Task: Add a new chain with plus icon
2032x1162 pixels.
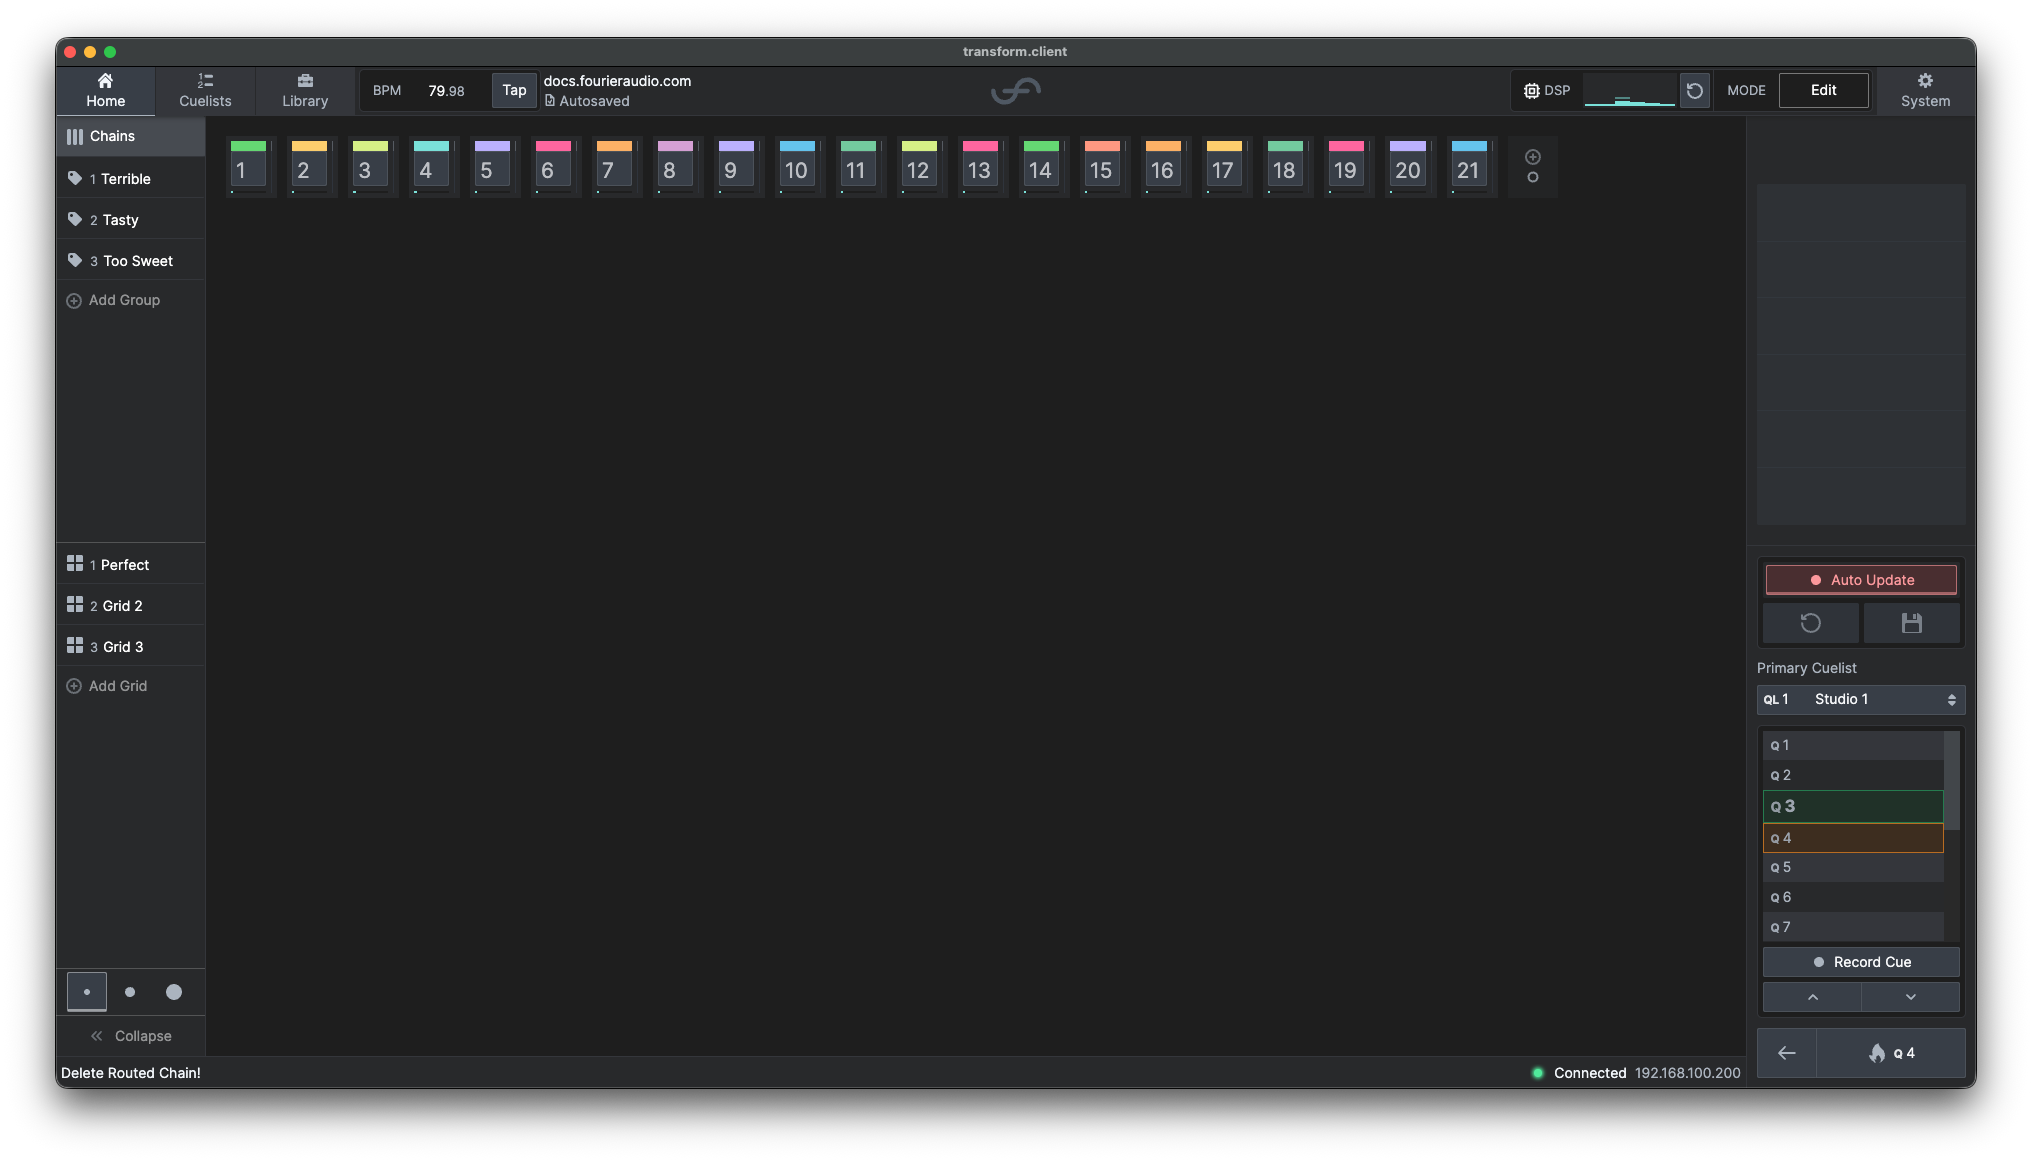Action: [1533, 157]
